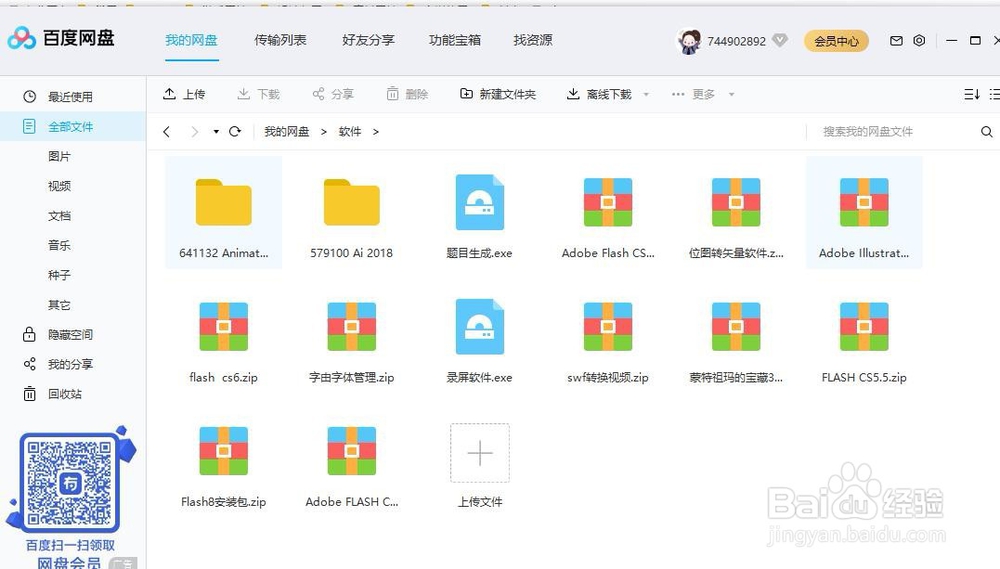Screen dimensions: 1000x569
Task: Click the sort order icon
Action: (971, 94)
